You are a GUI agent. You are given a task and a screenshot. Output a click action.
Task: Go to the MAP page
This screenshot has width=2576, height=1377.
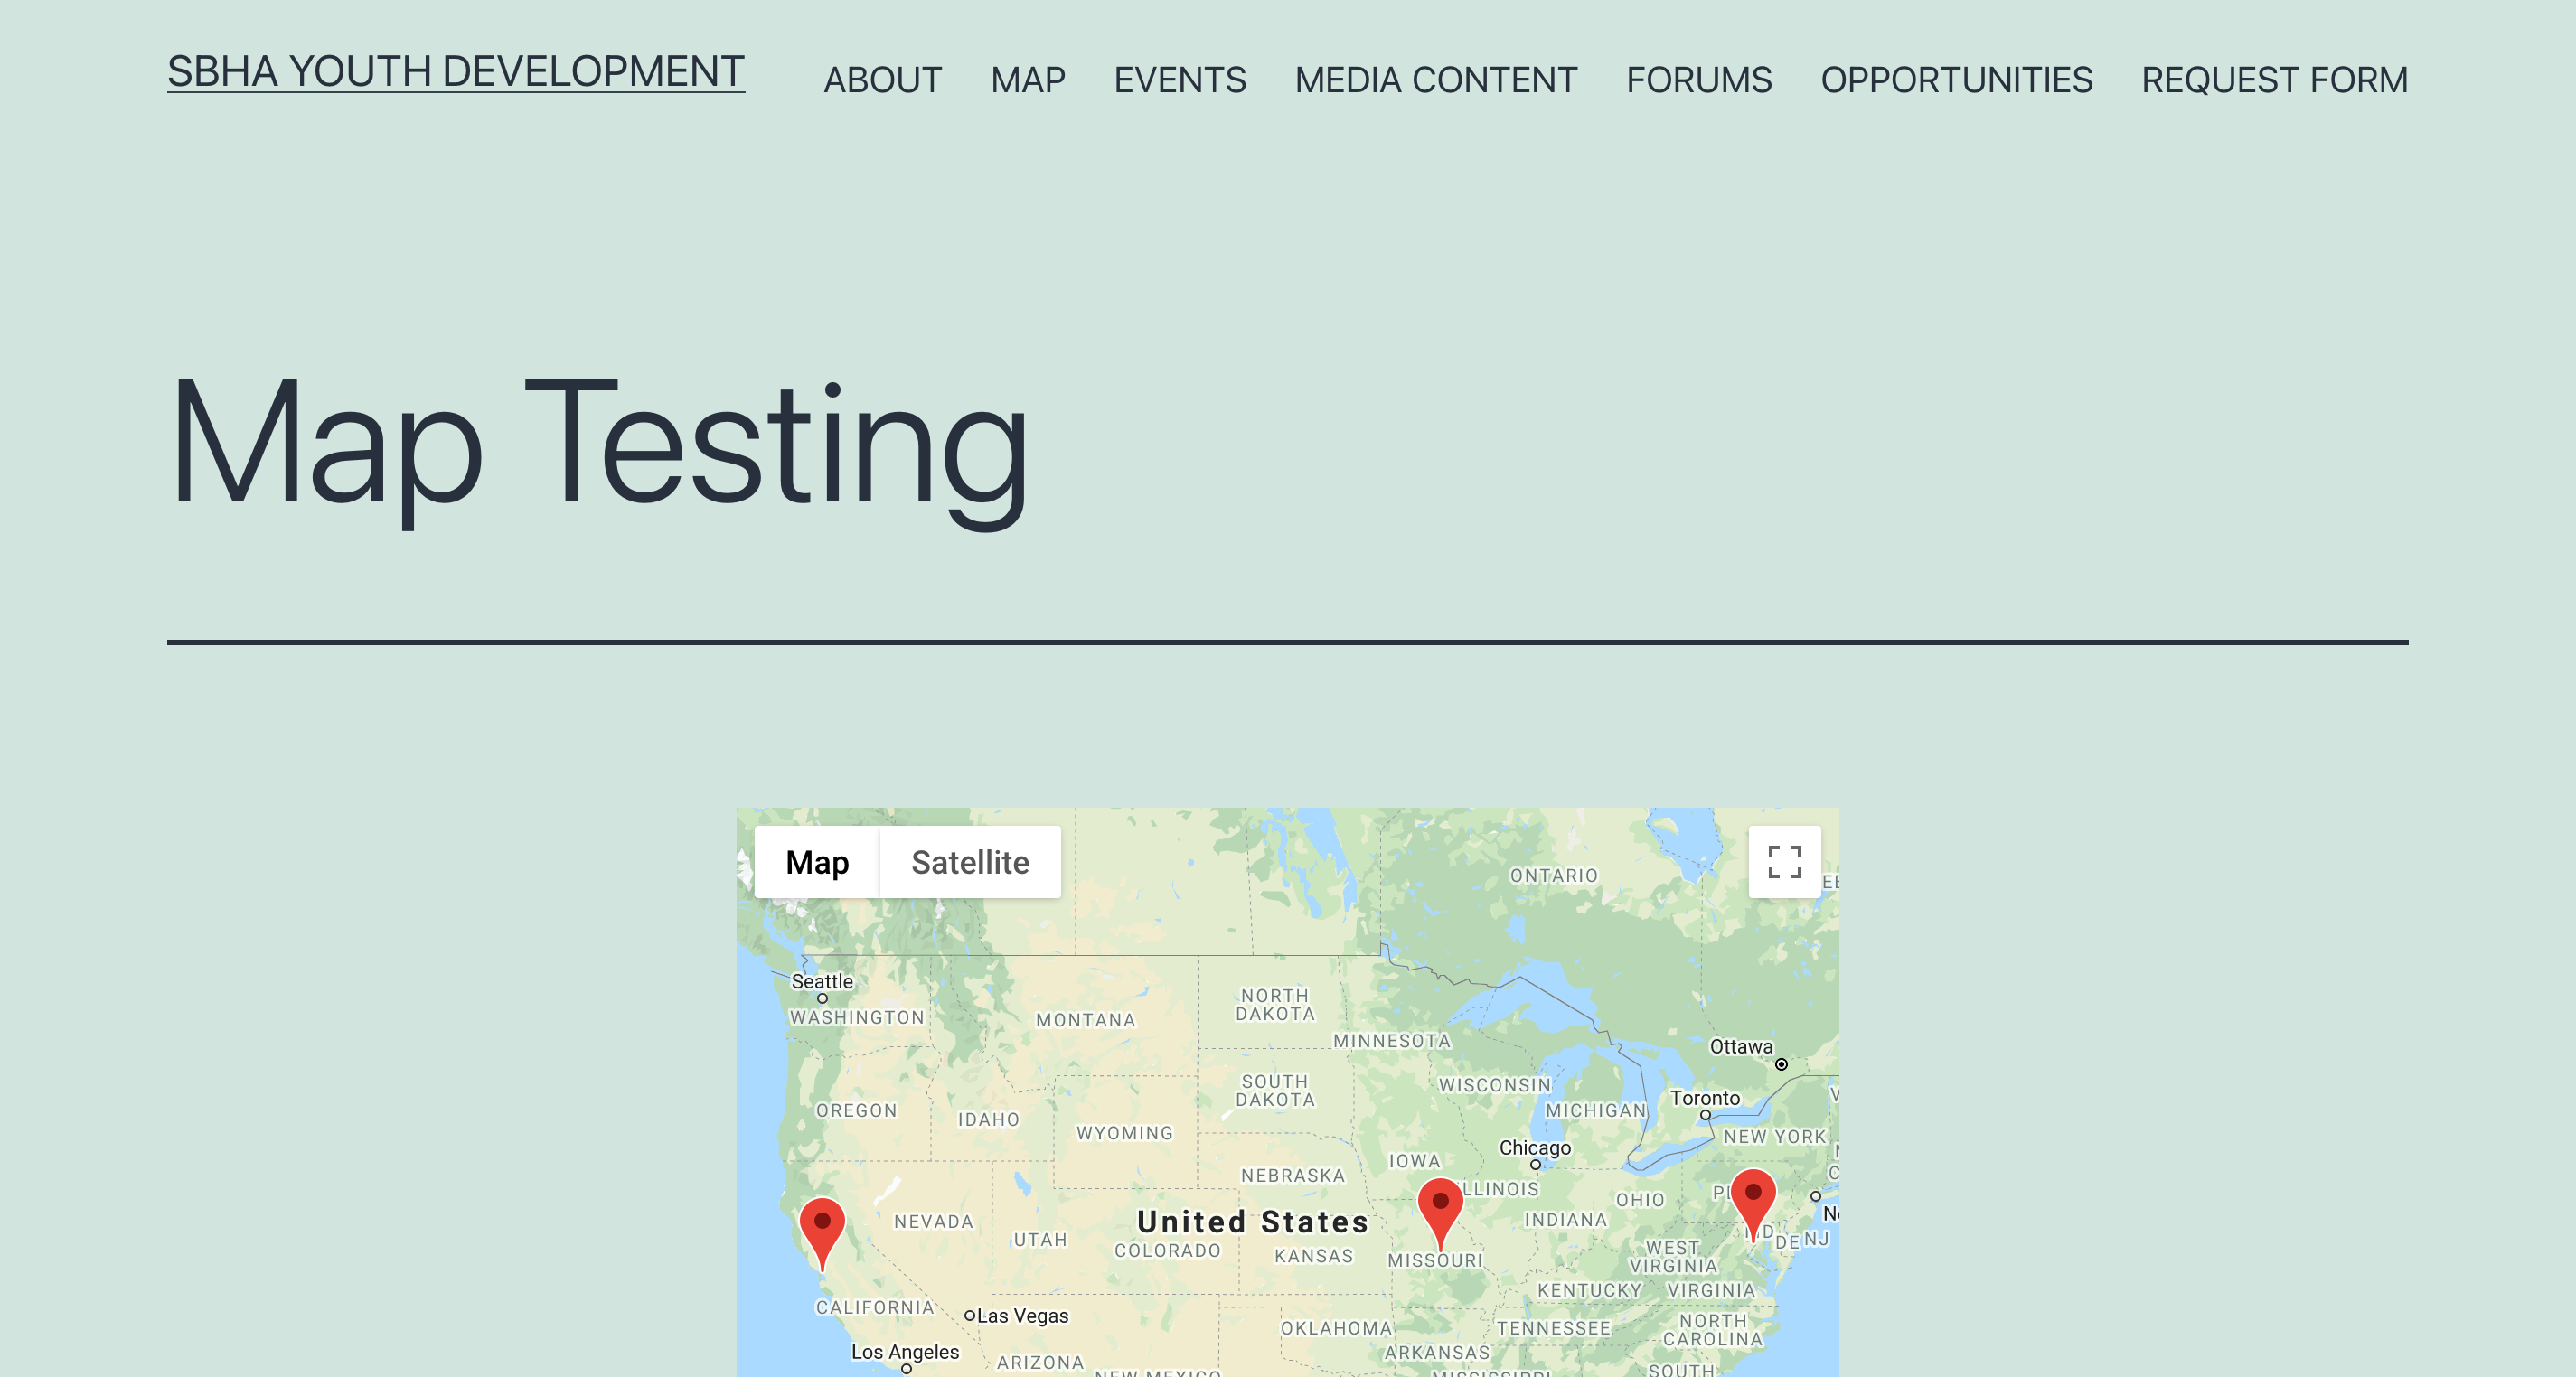pos(1028,80)
